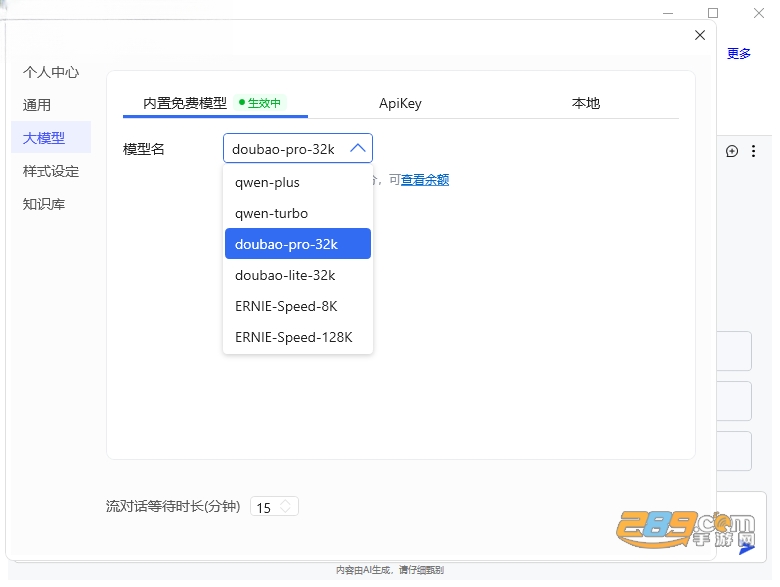
Task: Click the wait-time stepper arrows
Action: coord(286,506)
